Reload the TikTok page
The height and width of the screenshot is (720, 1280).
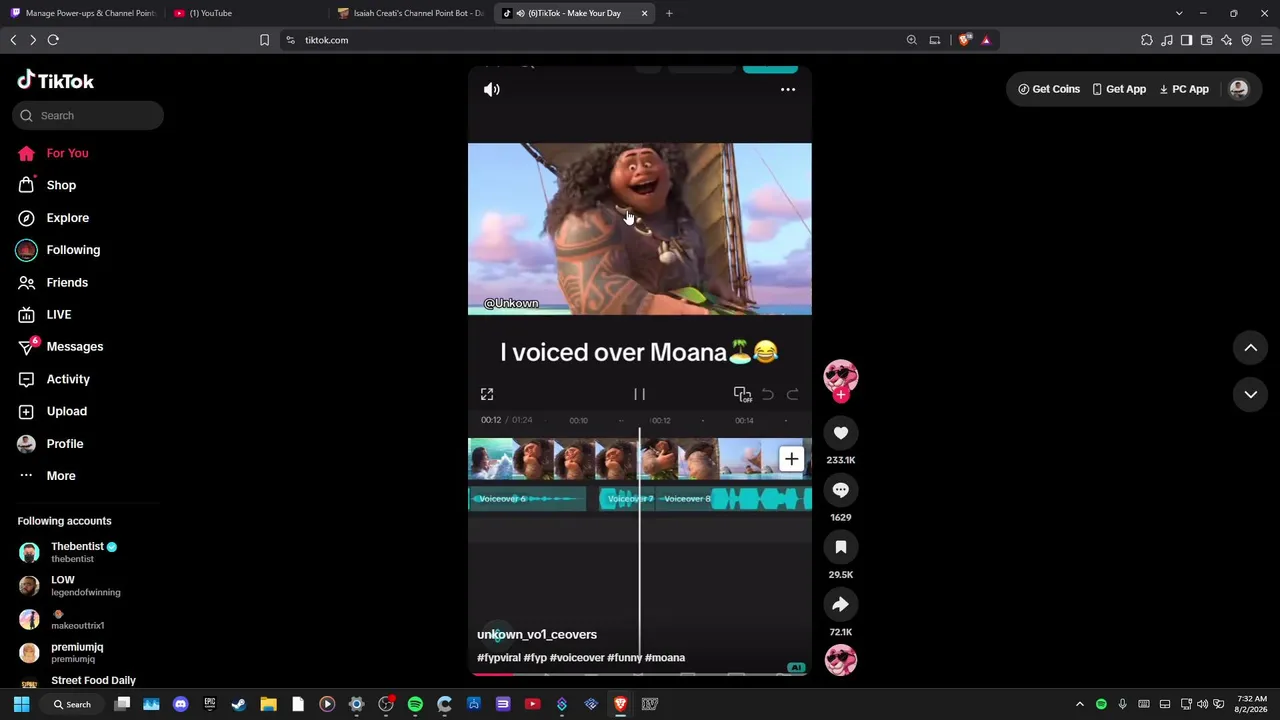tap(53, 40)
